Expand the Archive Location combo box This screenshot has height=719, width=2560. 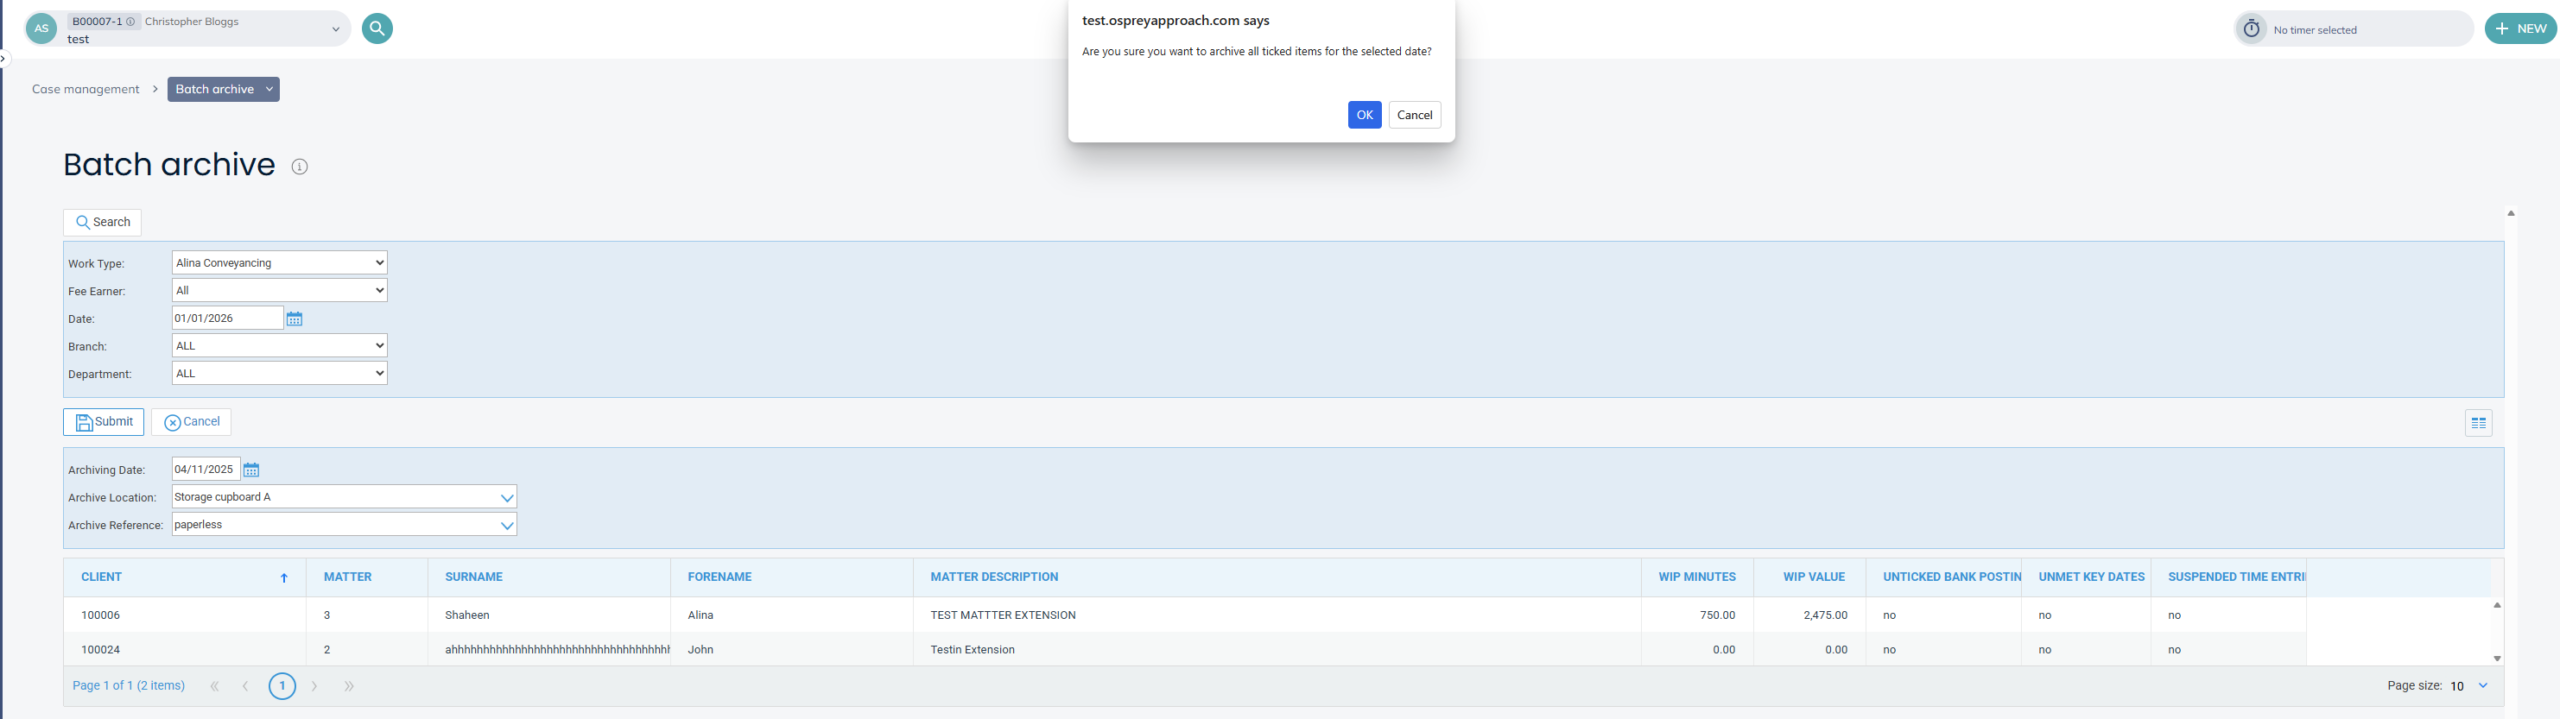[x=506, y=497]
